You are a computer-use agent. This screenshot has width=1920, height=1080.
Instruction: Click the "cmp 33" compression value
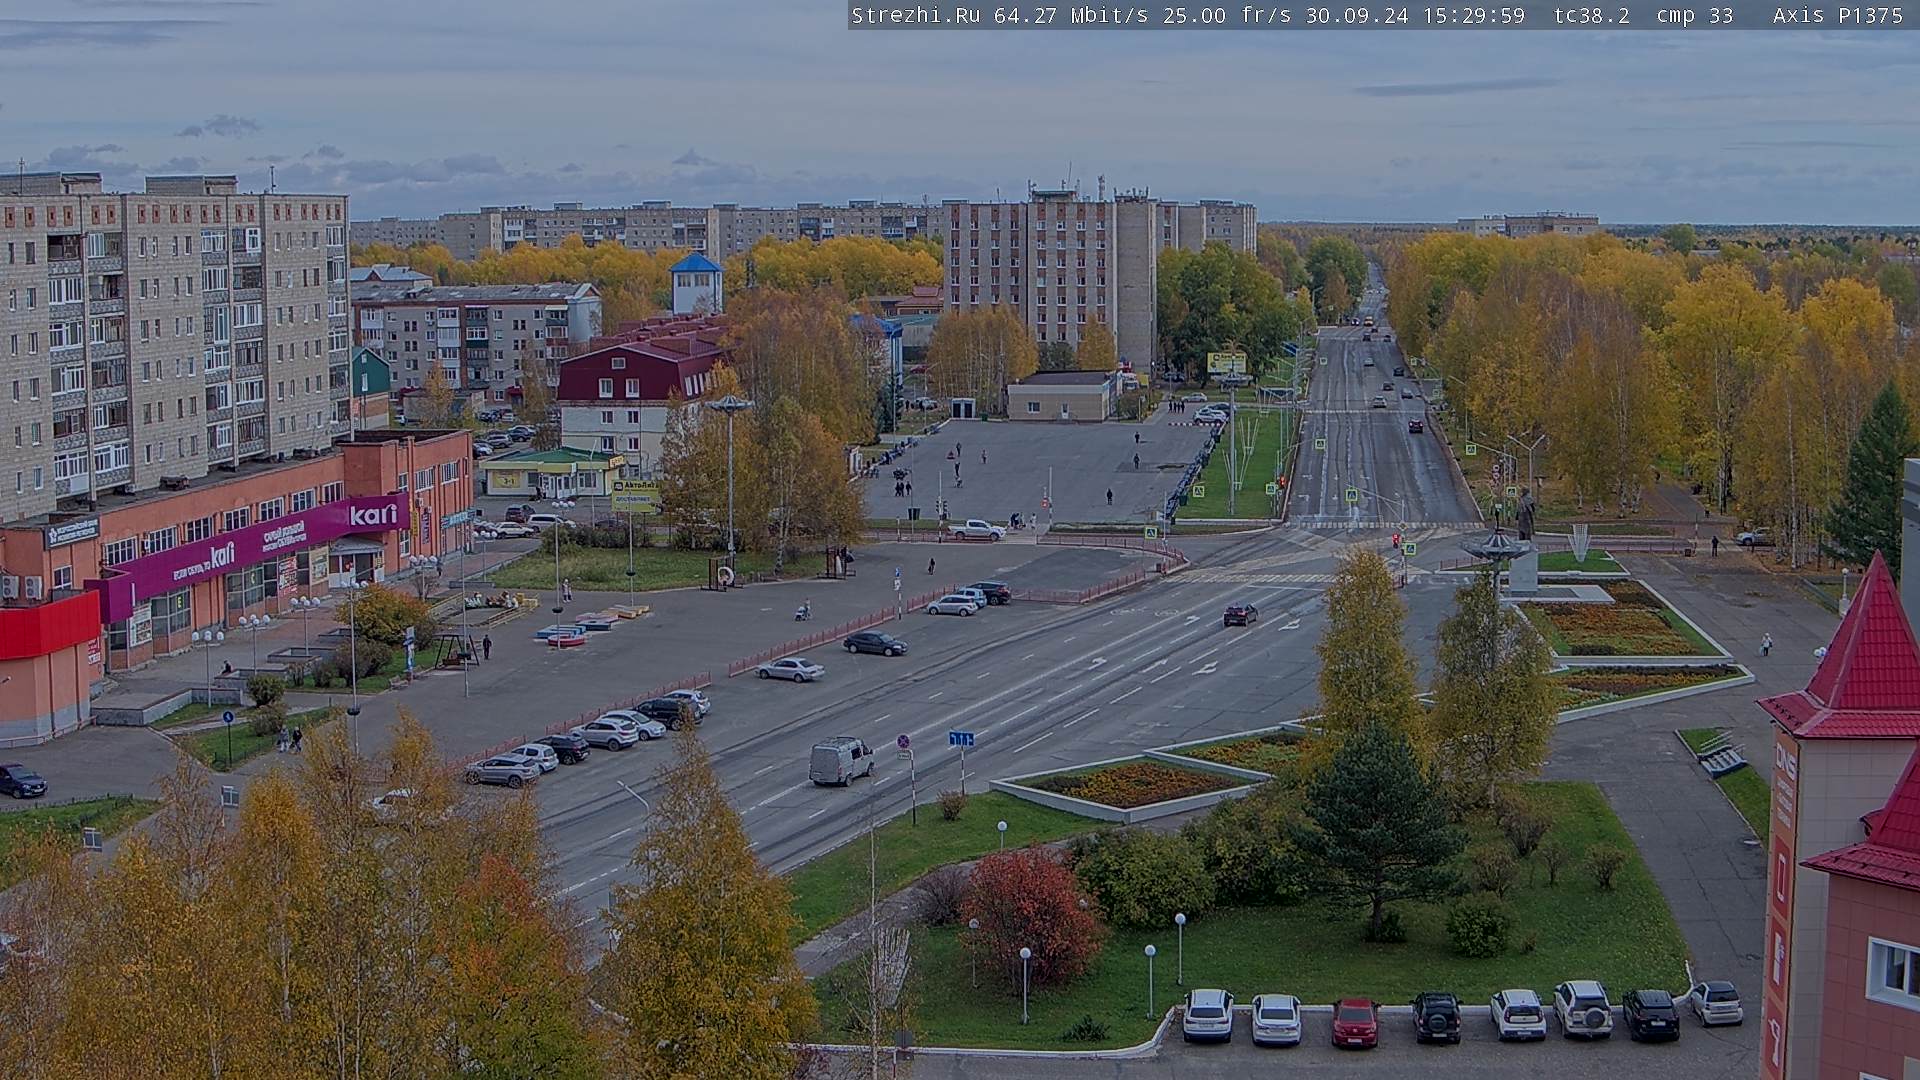1695,15
